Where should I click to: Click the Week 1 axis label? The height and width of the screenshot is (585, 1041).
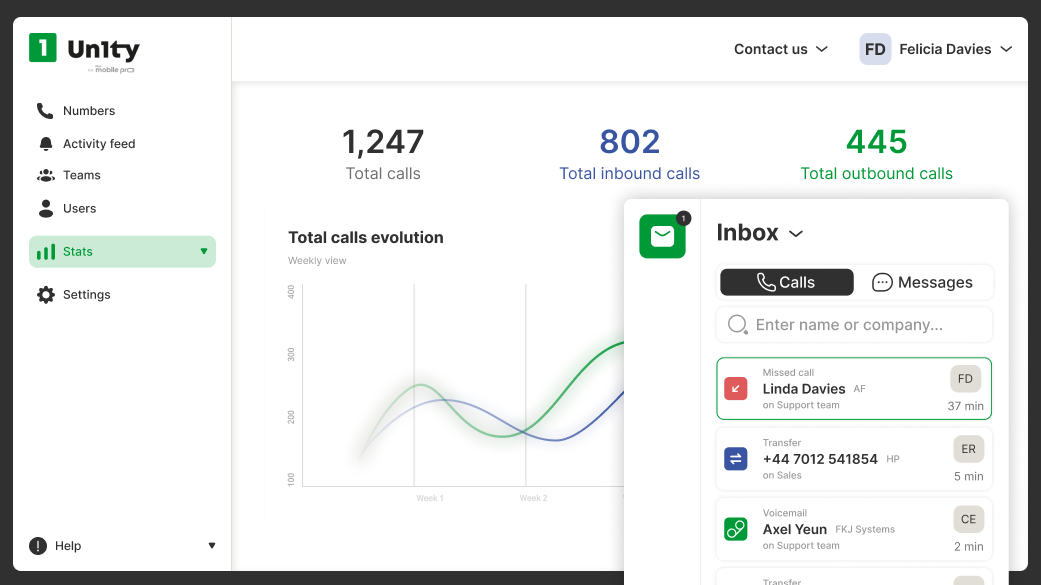430,498
